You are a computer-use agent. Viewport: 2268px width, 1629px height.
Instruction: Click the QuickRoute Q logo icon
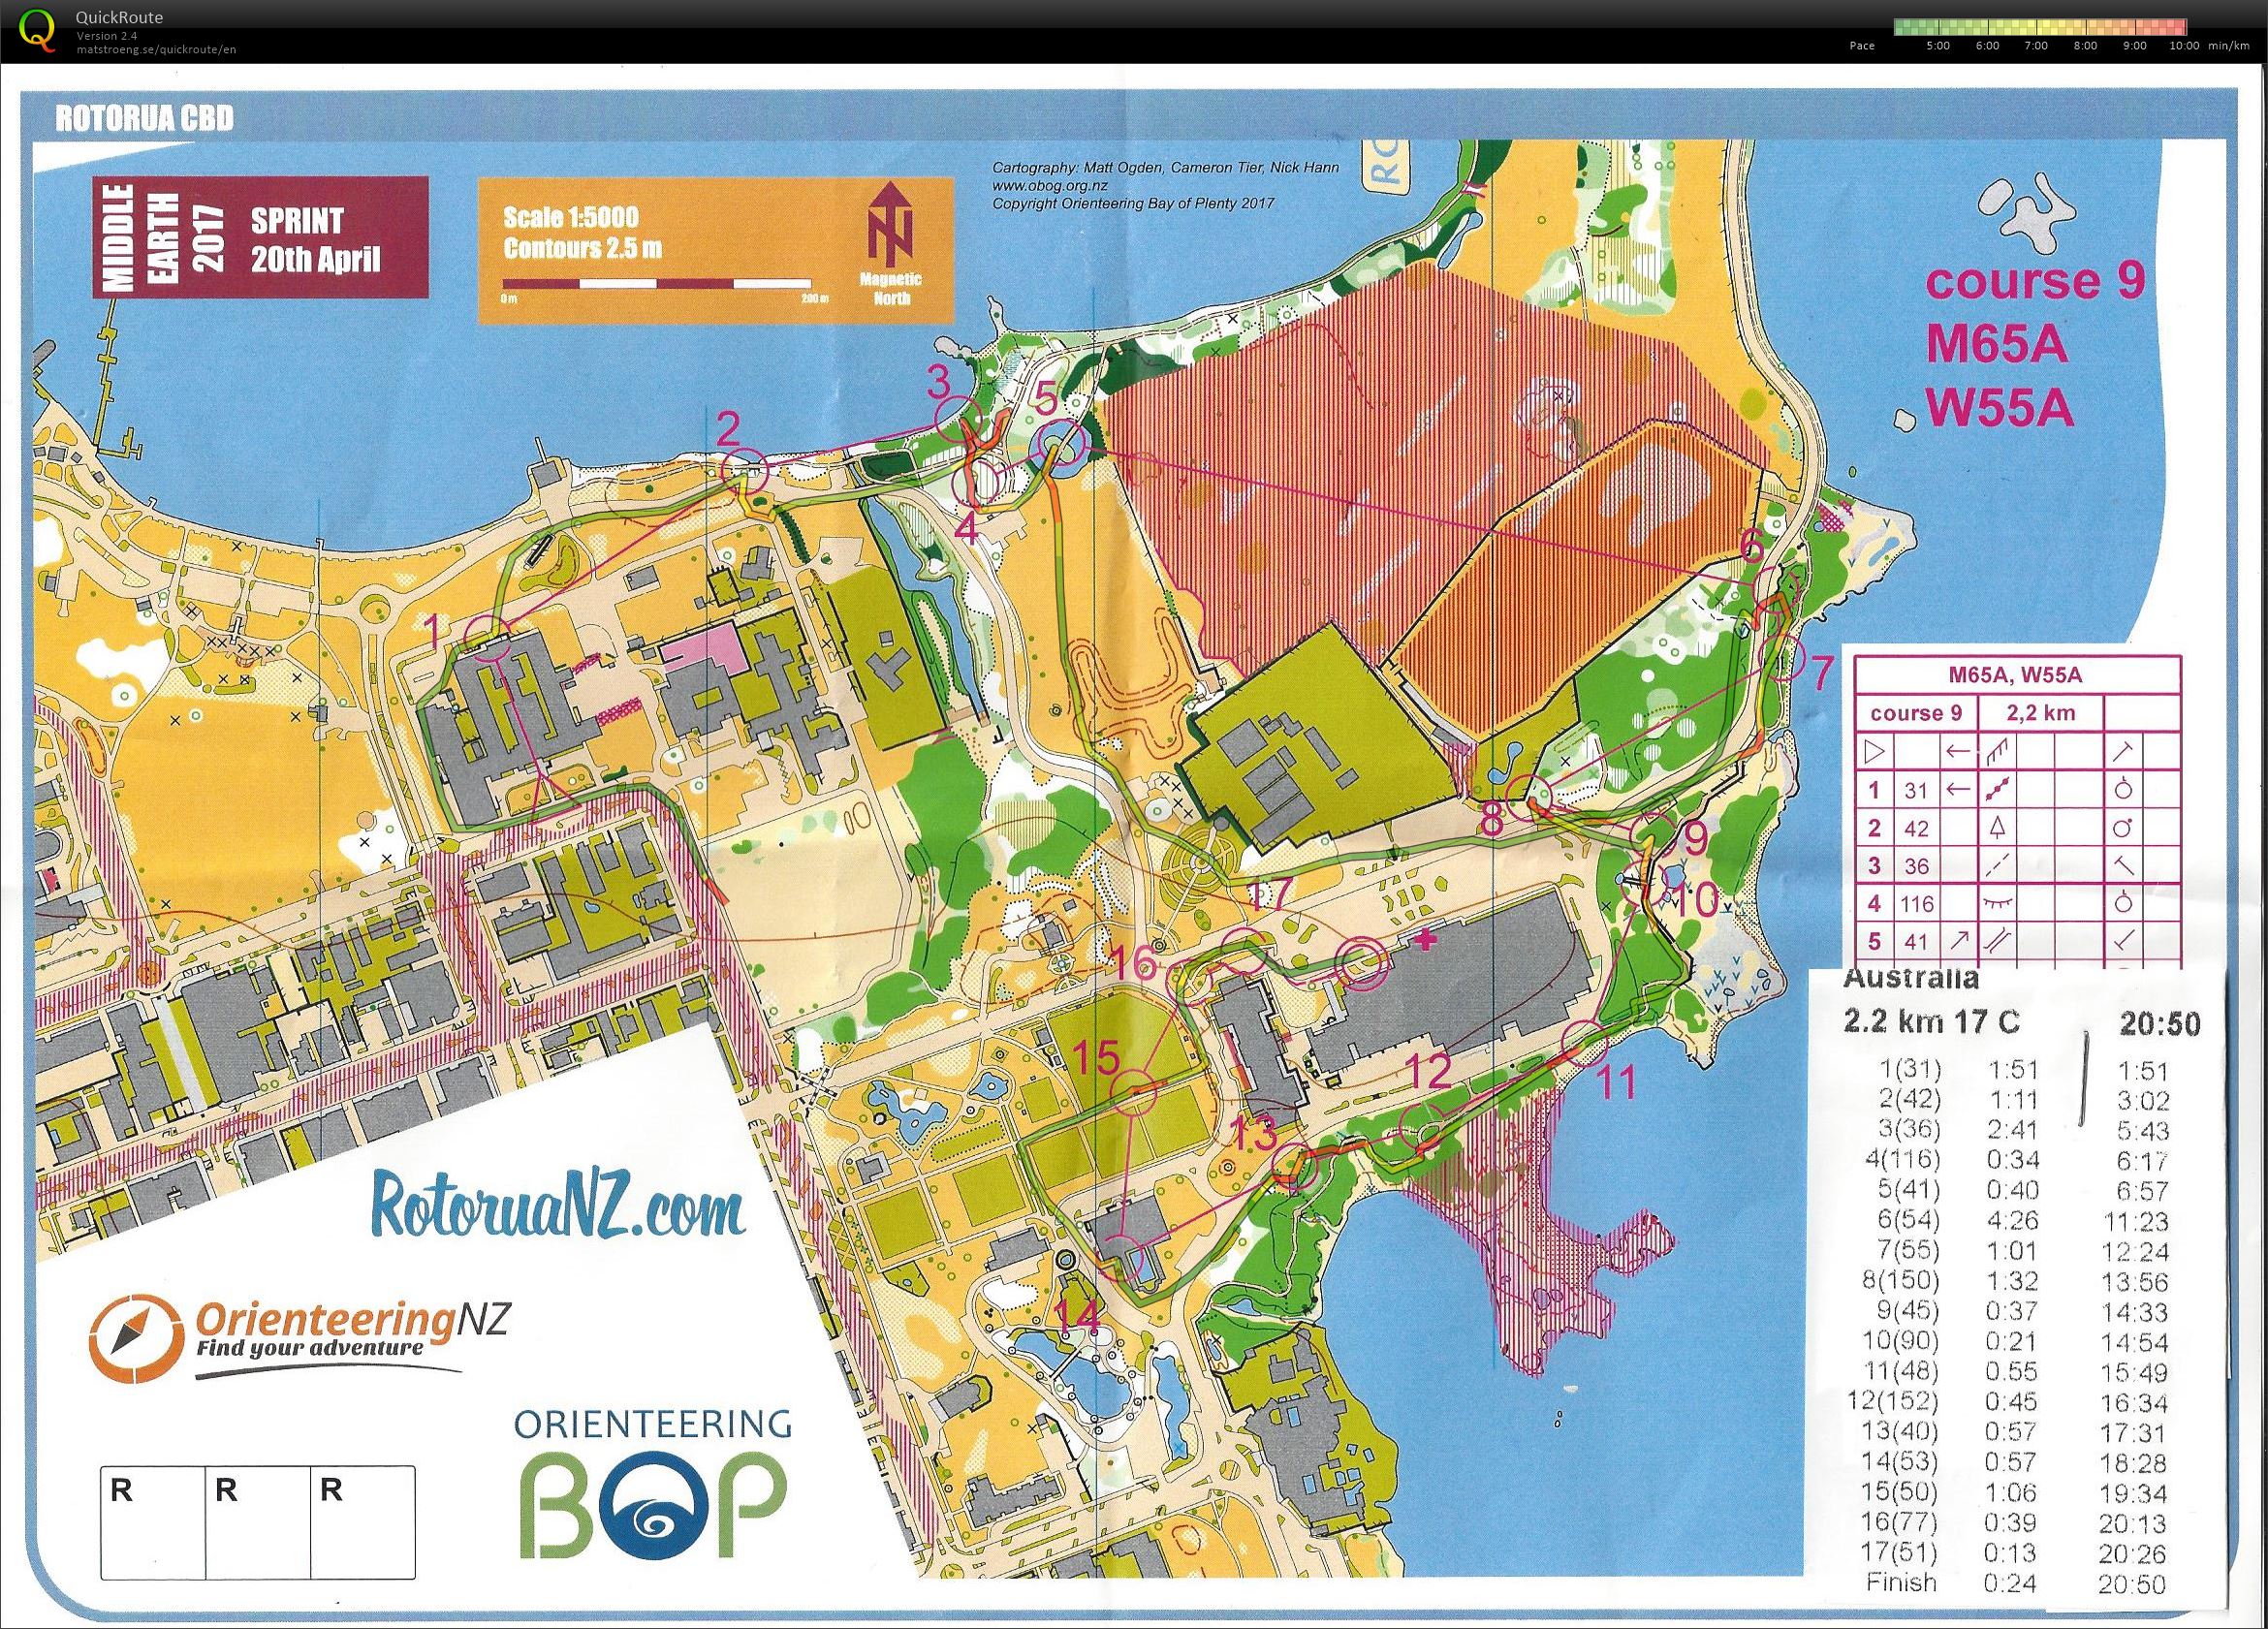click(x=38, y=28)
